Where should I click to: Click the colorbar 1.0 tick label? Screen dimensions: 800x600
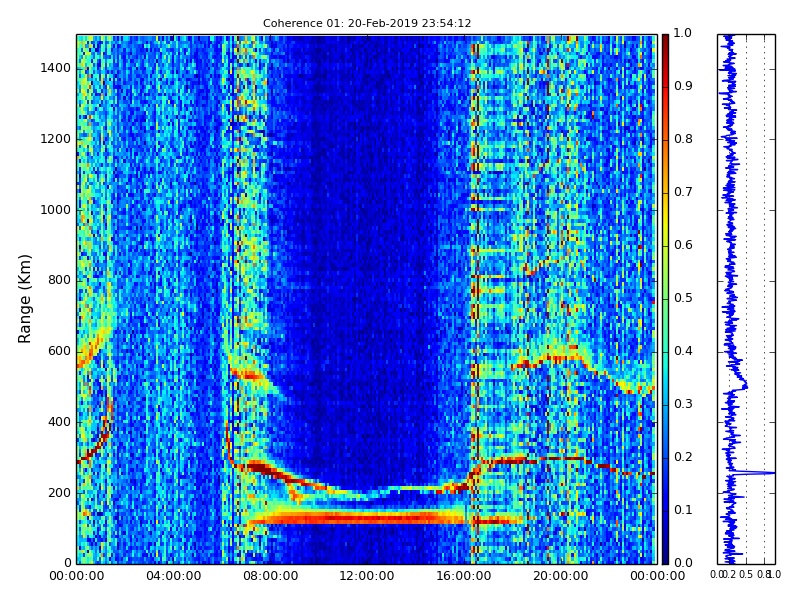[x=683, y=33]
